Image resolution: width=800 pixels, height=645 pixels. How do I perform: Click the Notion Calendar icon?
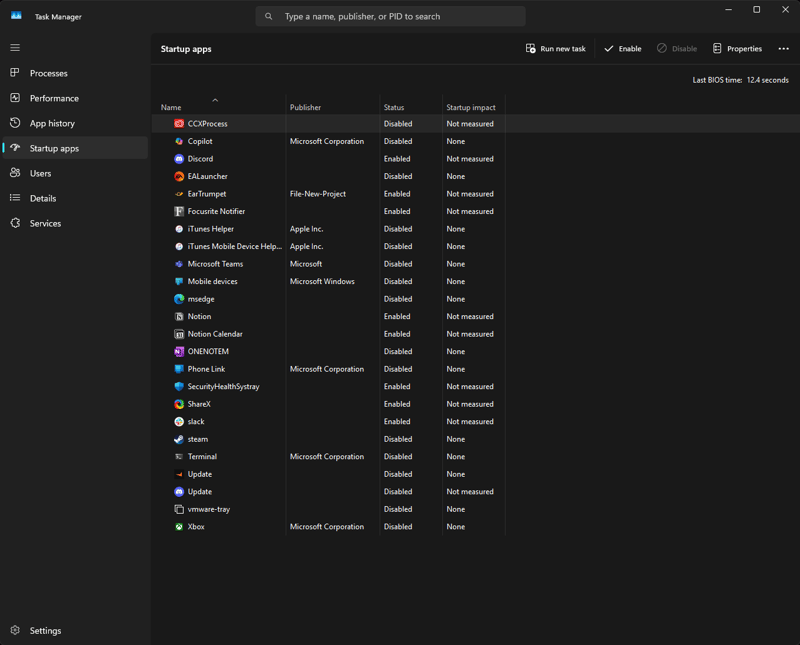pos(179,334)
